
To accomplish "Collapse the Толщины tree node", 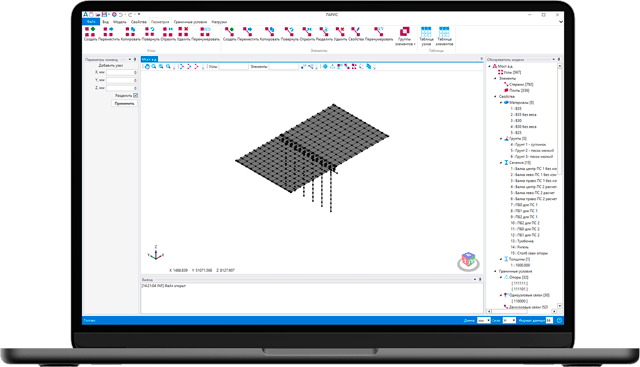I will pyautogui.click(x=501, y=259).
